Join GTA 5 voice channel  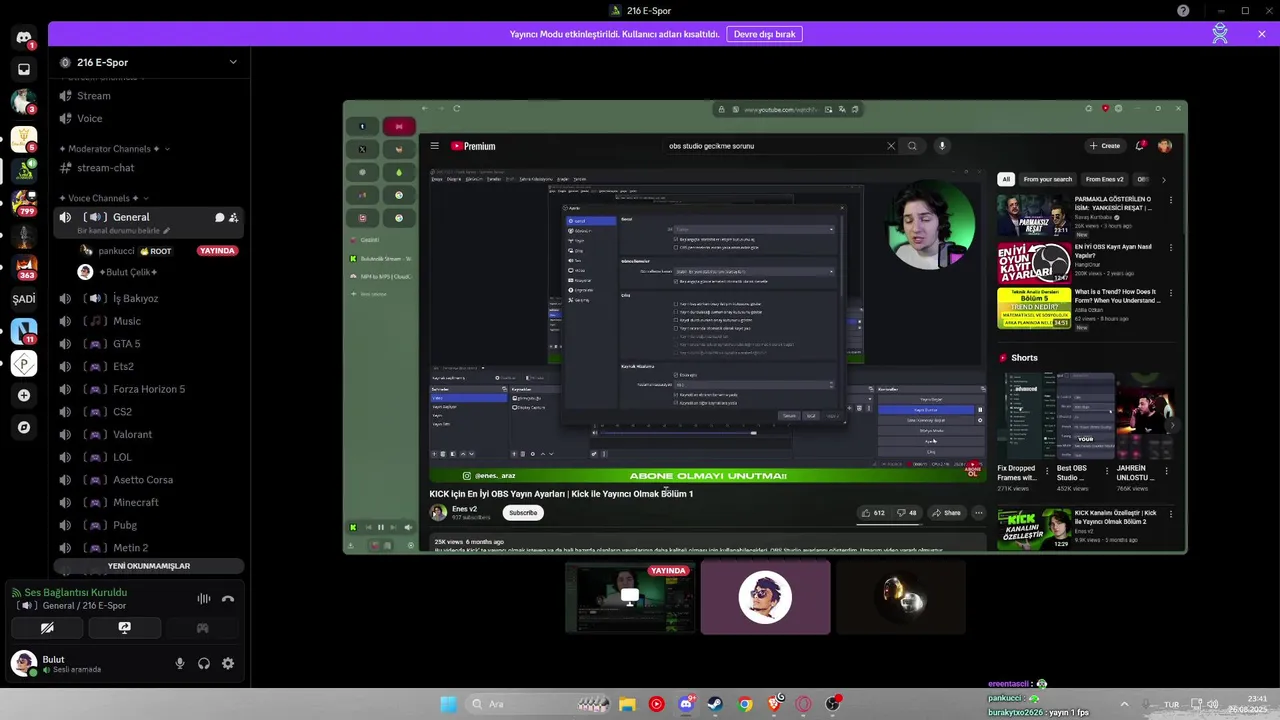pyautogui.click(x=150, y=344)
